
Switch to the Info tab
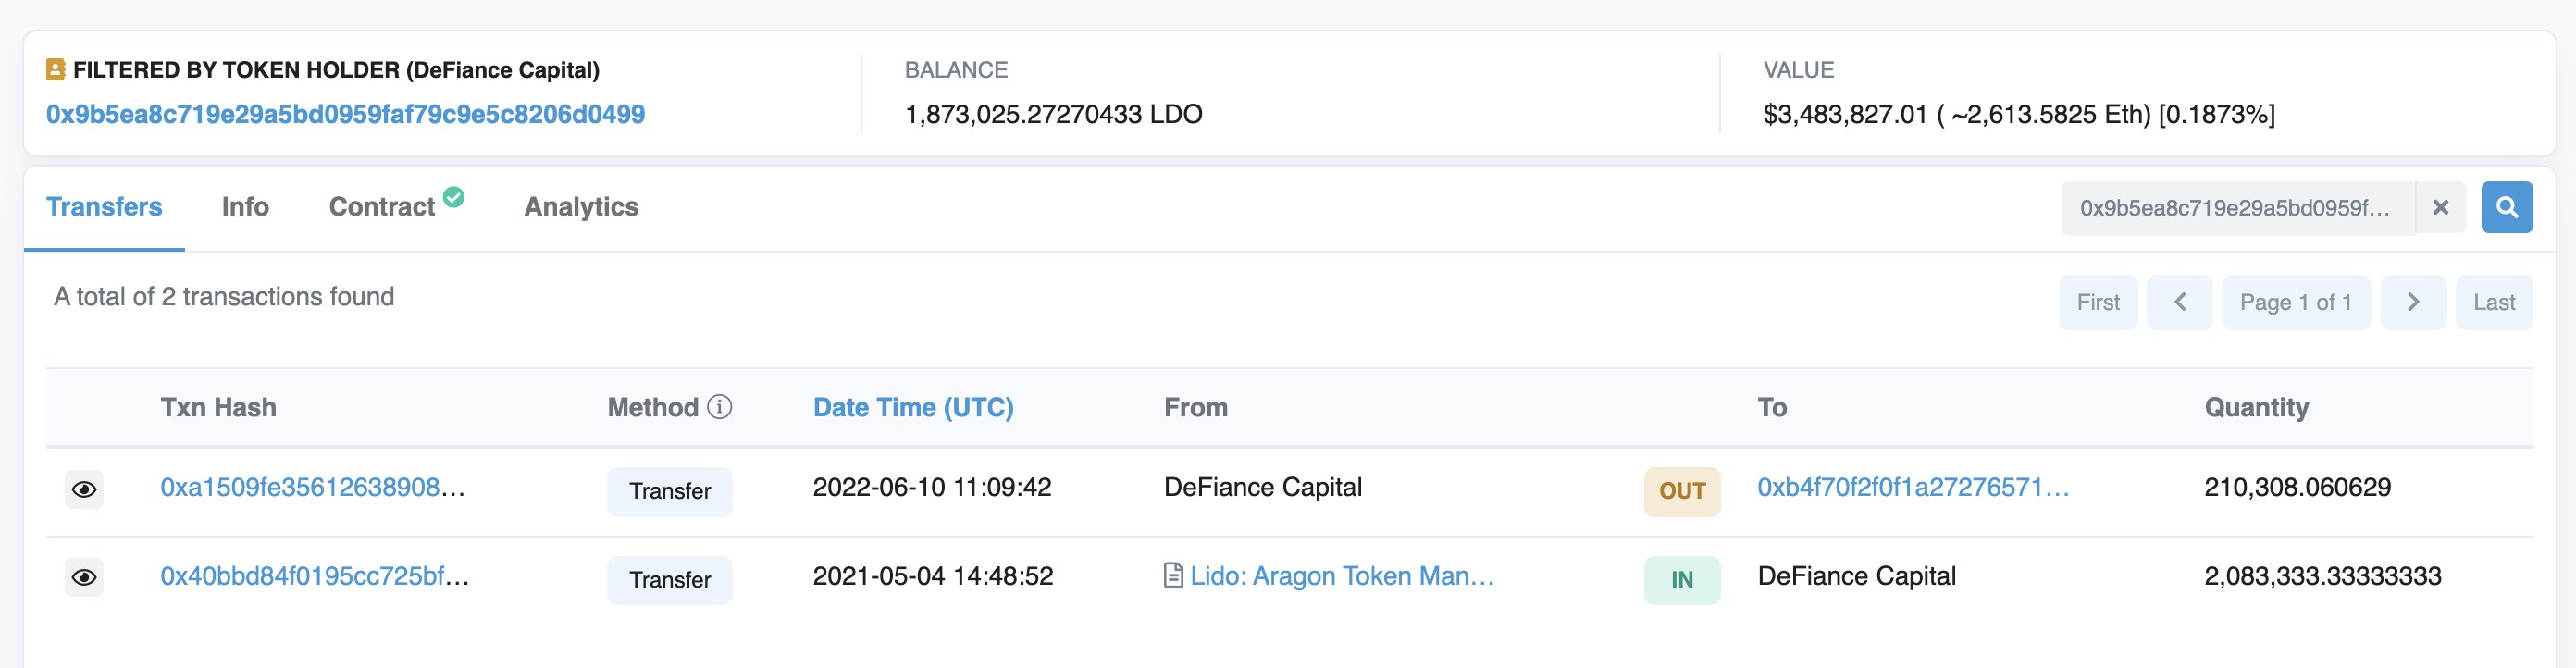coord(245,207)
